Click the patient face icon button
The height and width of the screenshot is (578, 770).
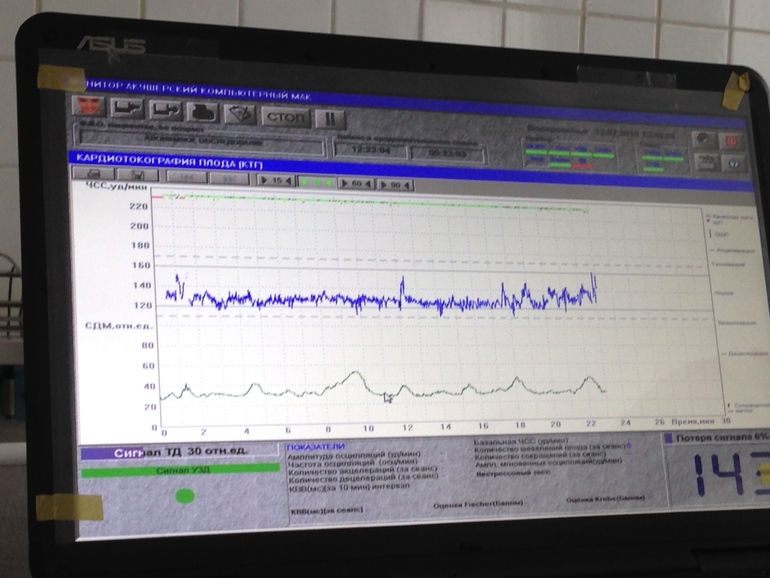pyautogui.click(x=89, y=108)
